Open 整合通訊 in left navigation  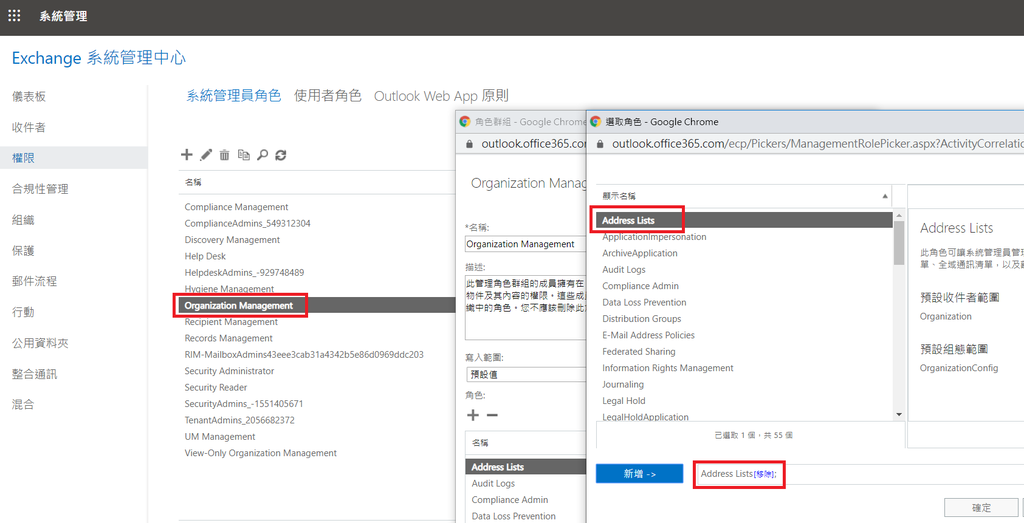click(x=35, y=374)
